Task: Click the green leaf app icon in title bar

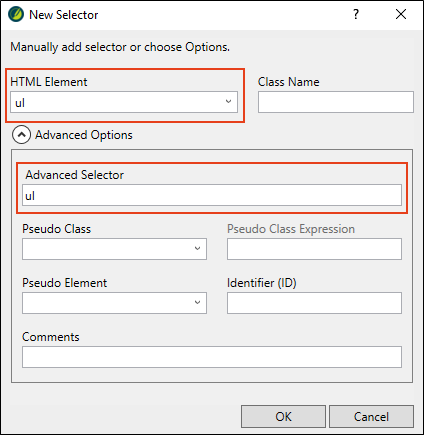Action: 16,15
